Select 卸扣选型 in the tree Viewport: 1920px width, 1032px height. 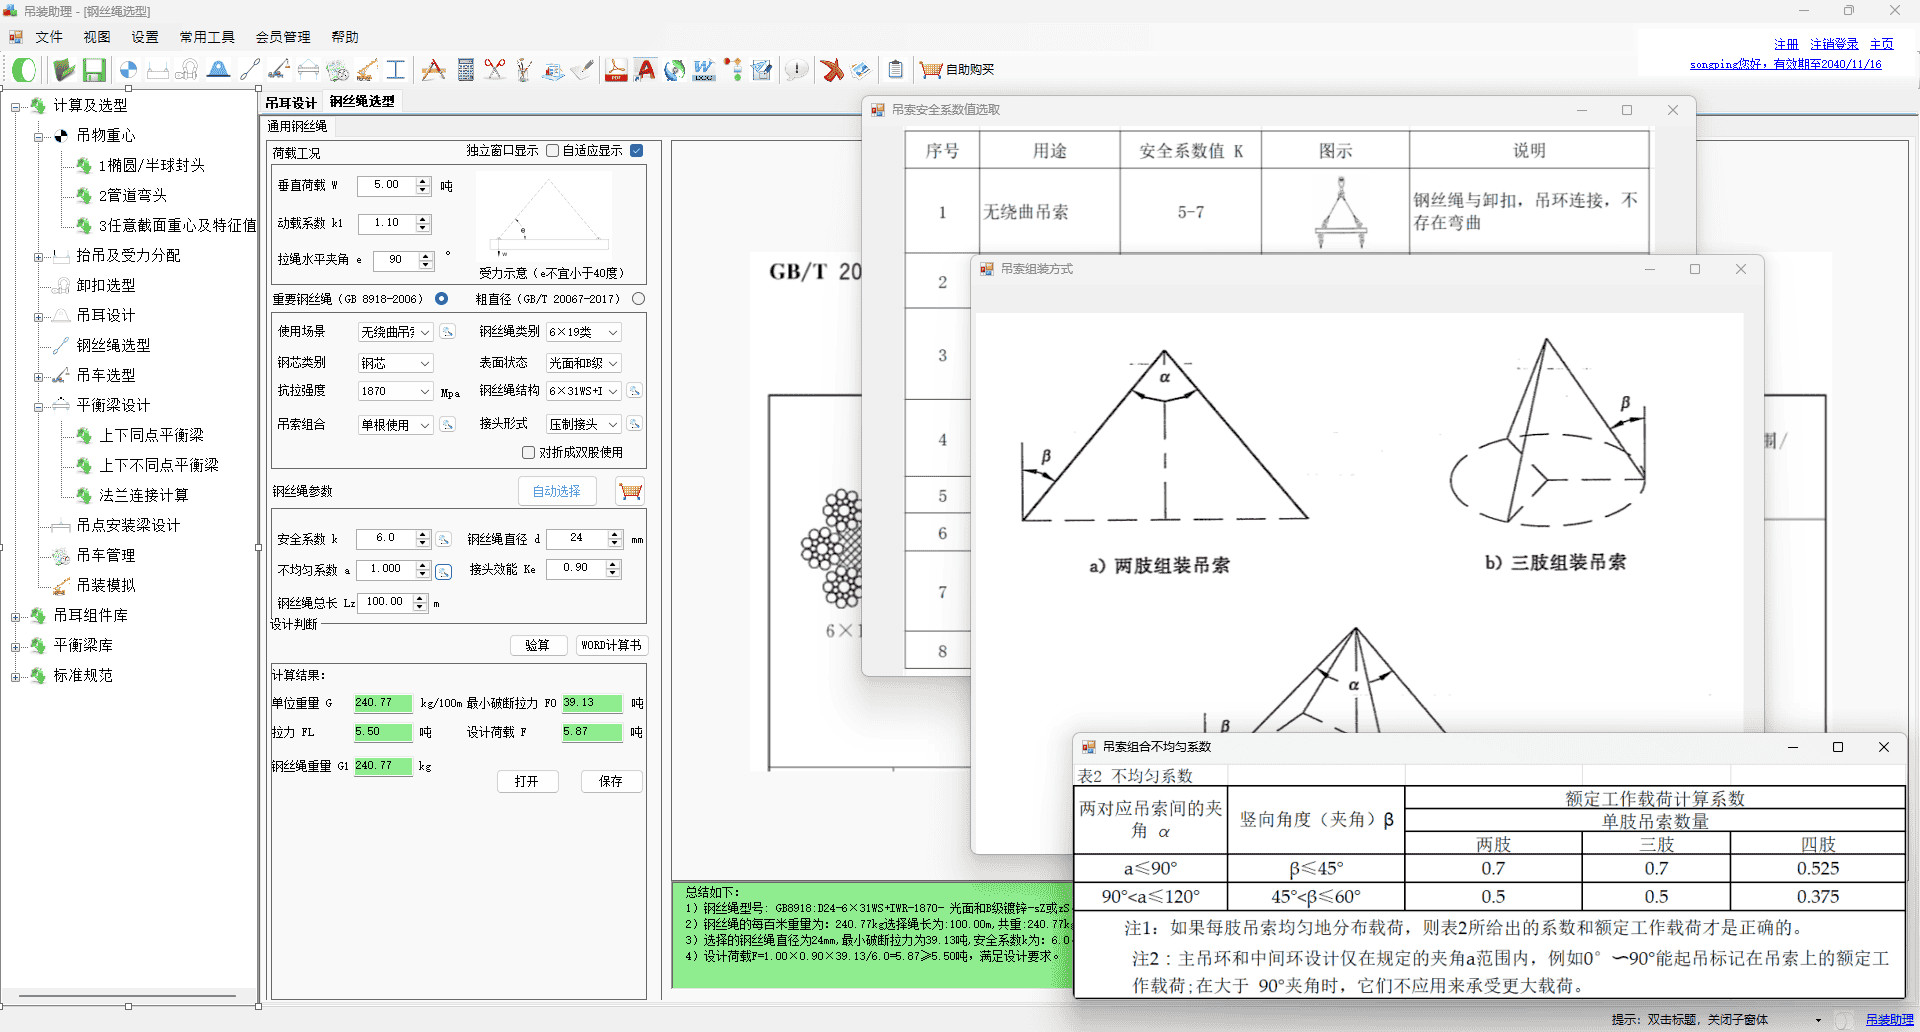tap(106, 285)
